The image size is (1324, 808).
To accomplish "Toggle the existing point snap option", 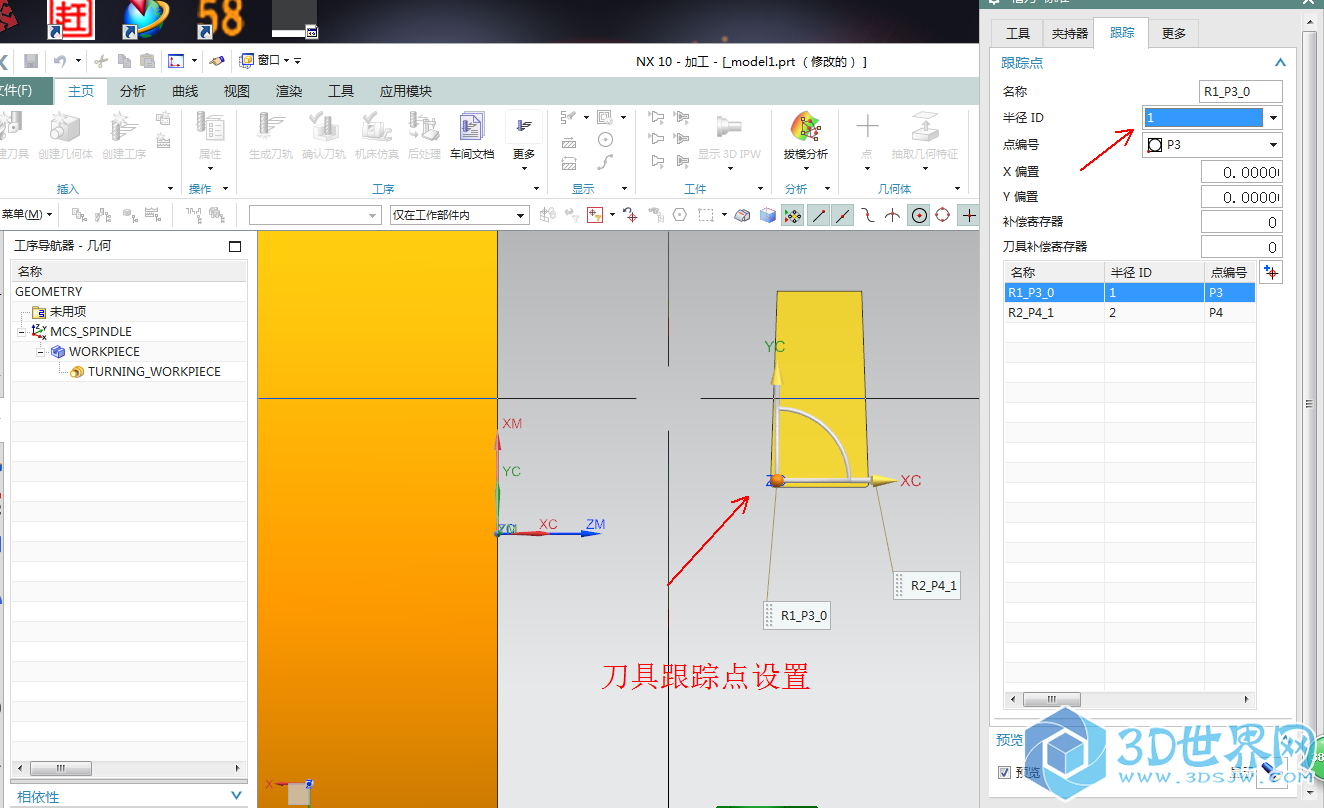I will [968, 215].
